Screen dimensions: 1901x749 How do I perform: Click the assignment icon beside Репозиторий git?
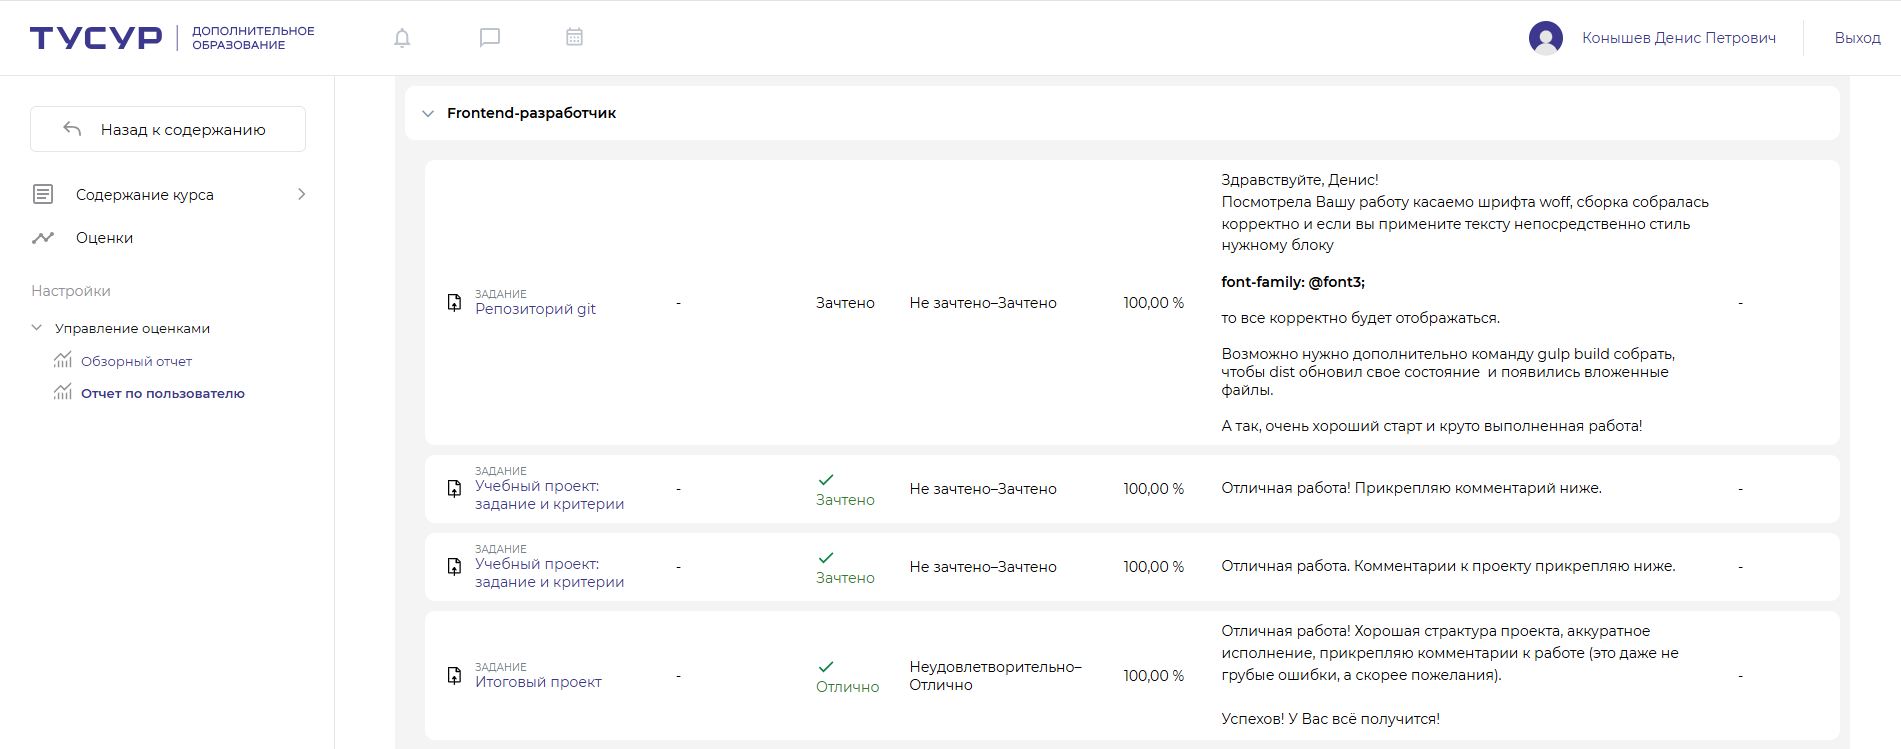pyautogui.click(x=454, y=302)
